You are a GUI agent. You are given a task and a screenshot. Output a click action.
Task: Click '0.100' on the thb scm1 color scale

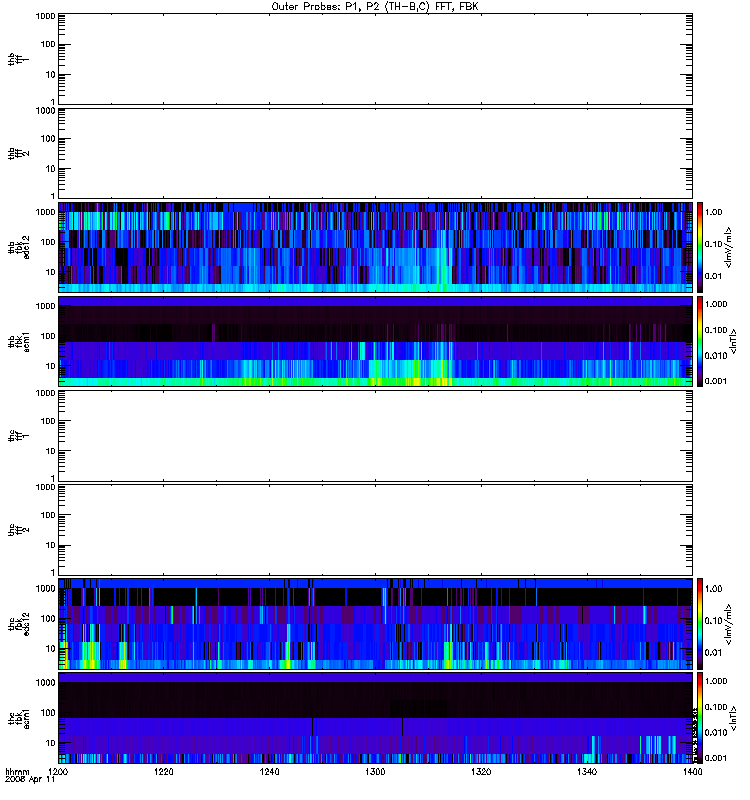click(716, 330)
